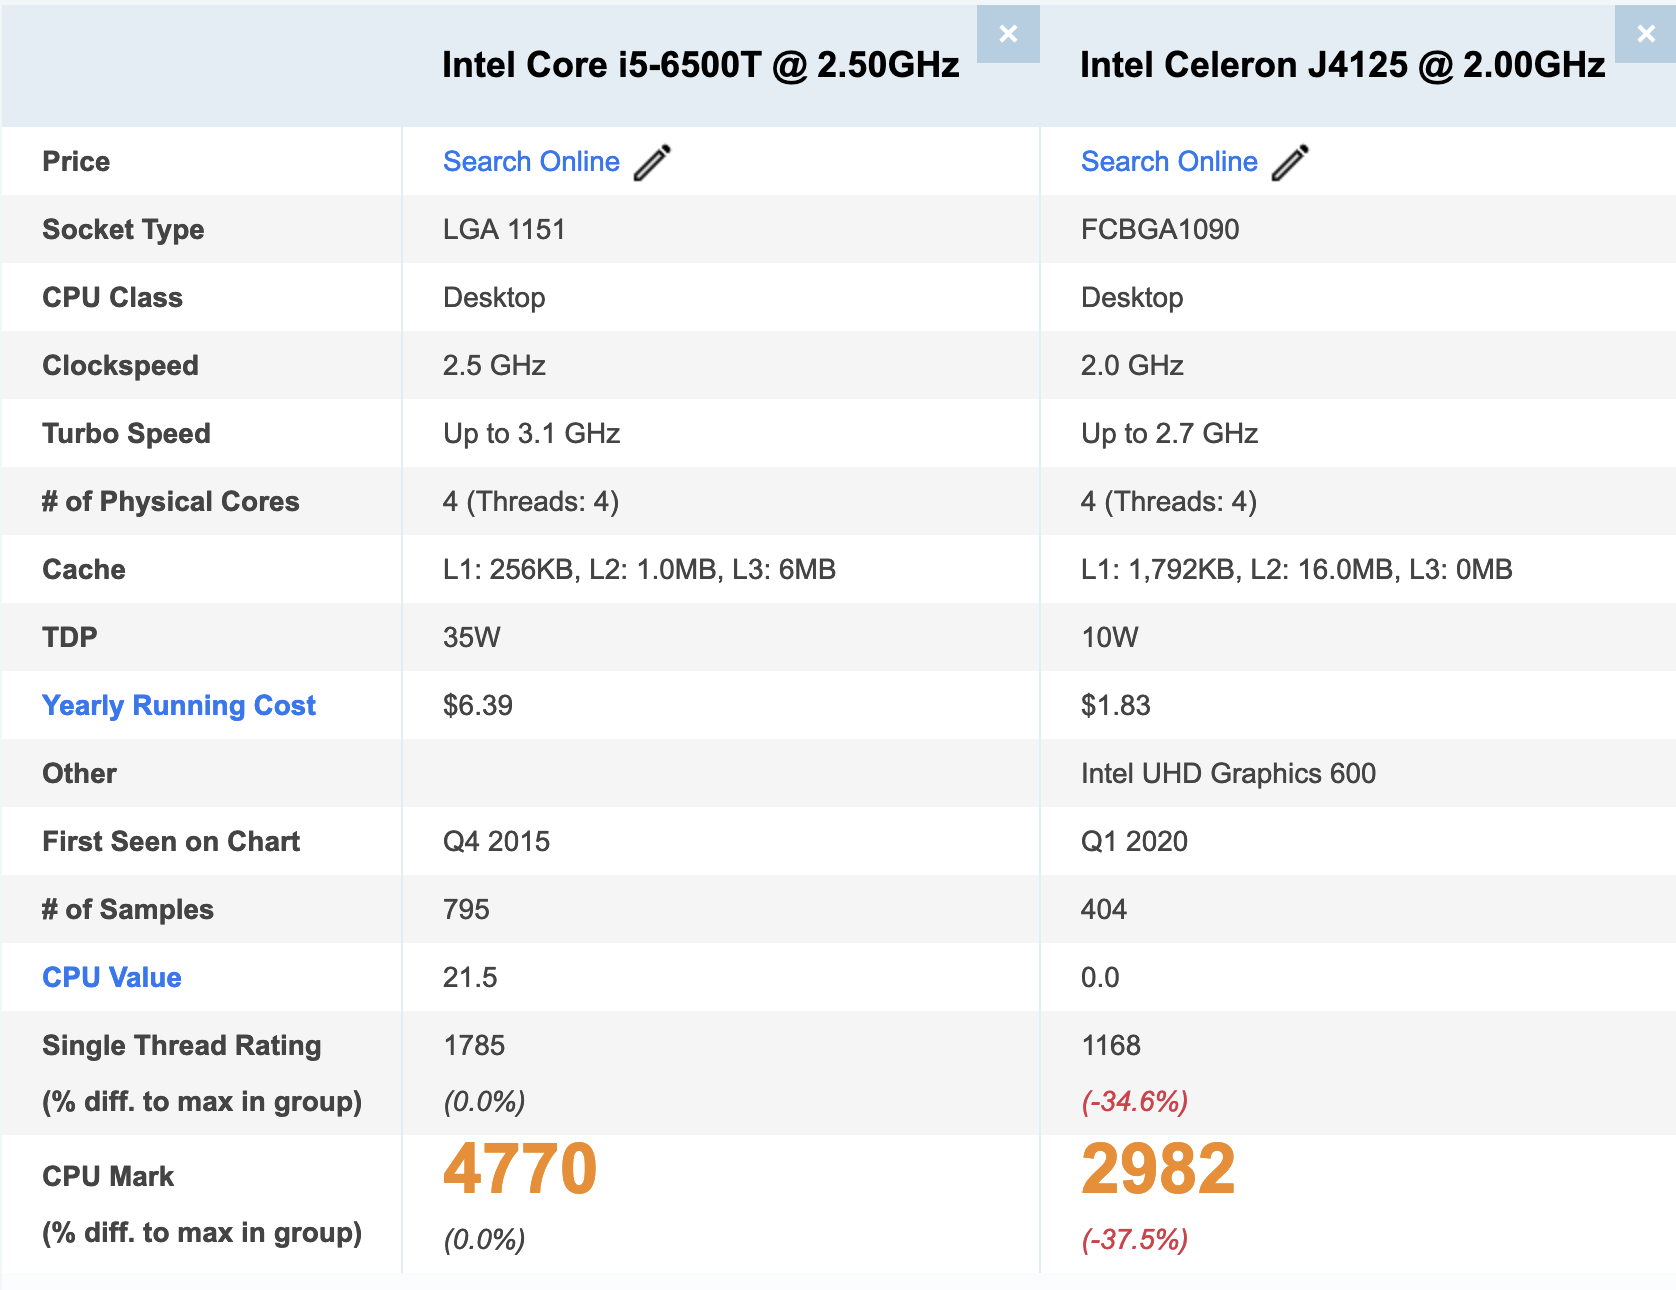Select the Celeron cache value starting L1: 1,792KB

[x=1296, y=570]
